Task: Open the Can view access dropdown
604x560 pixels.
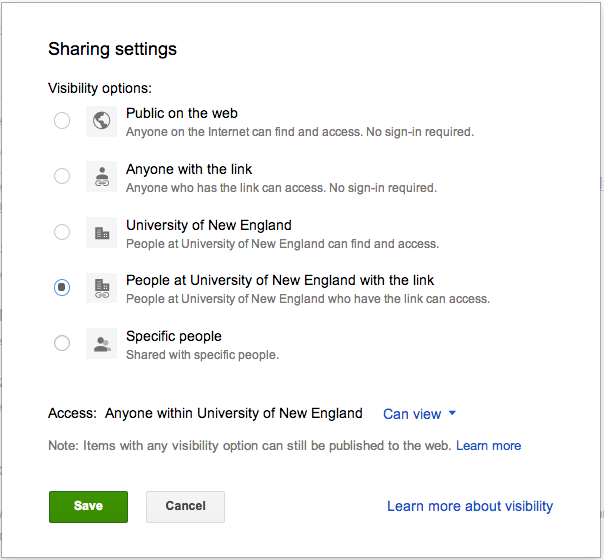Action: click(419, 414)
